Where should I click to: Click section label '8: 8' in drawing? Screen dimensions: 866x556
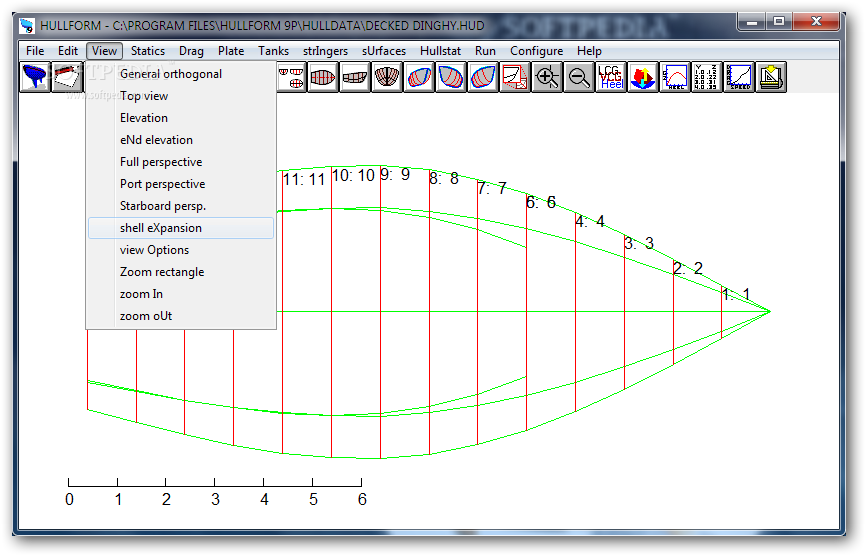[444, 178]
